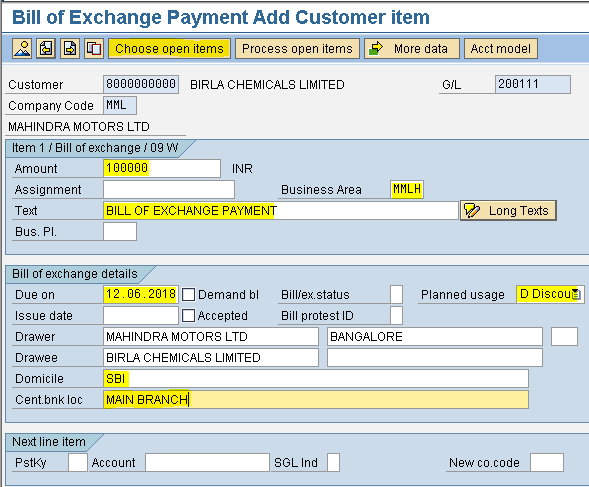The height and width of the screenshot is (487, 589).
Task: Open the Acct model button
Action: [x=501, y=48]
